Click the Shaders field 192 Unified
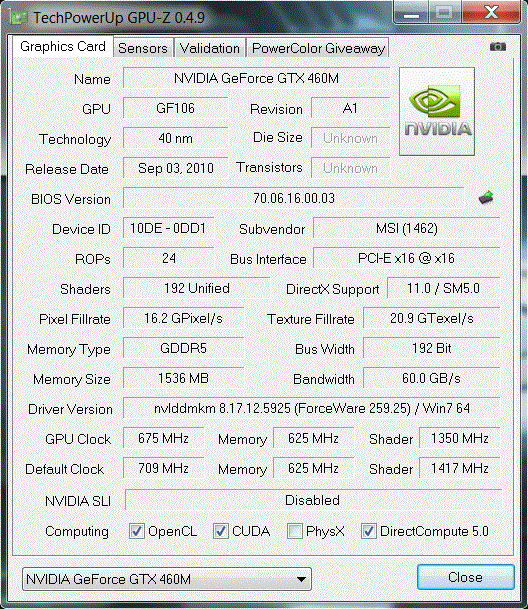528x609 pixels. tap(196, 288)
